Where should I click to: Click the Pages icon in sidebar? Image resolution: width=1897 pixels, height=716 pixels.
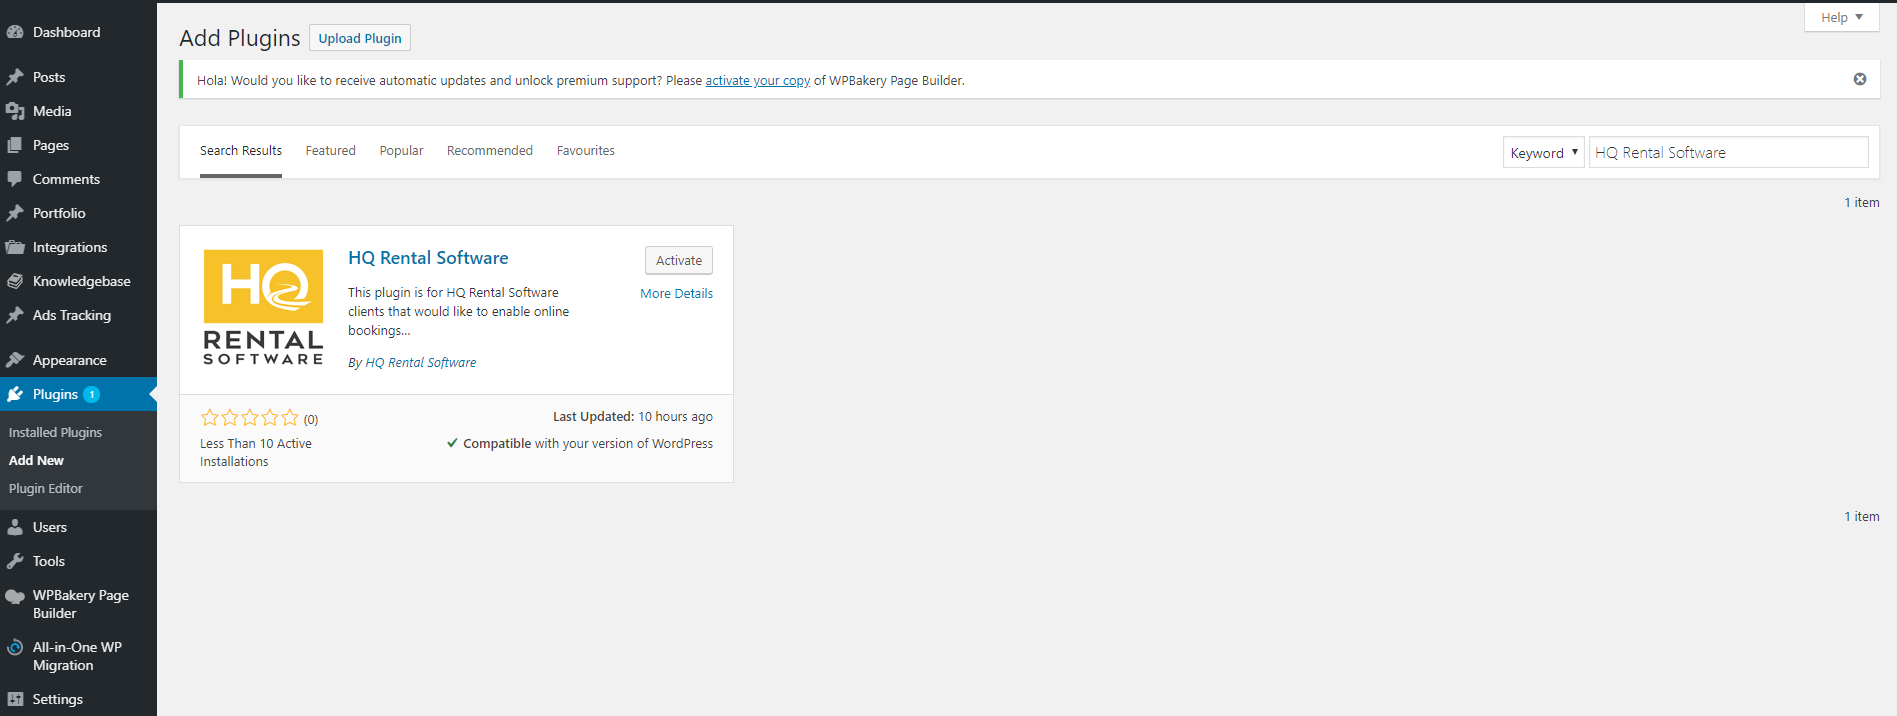15,145
